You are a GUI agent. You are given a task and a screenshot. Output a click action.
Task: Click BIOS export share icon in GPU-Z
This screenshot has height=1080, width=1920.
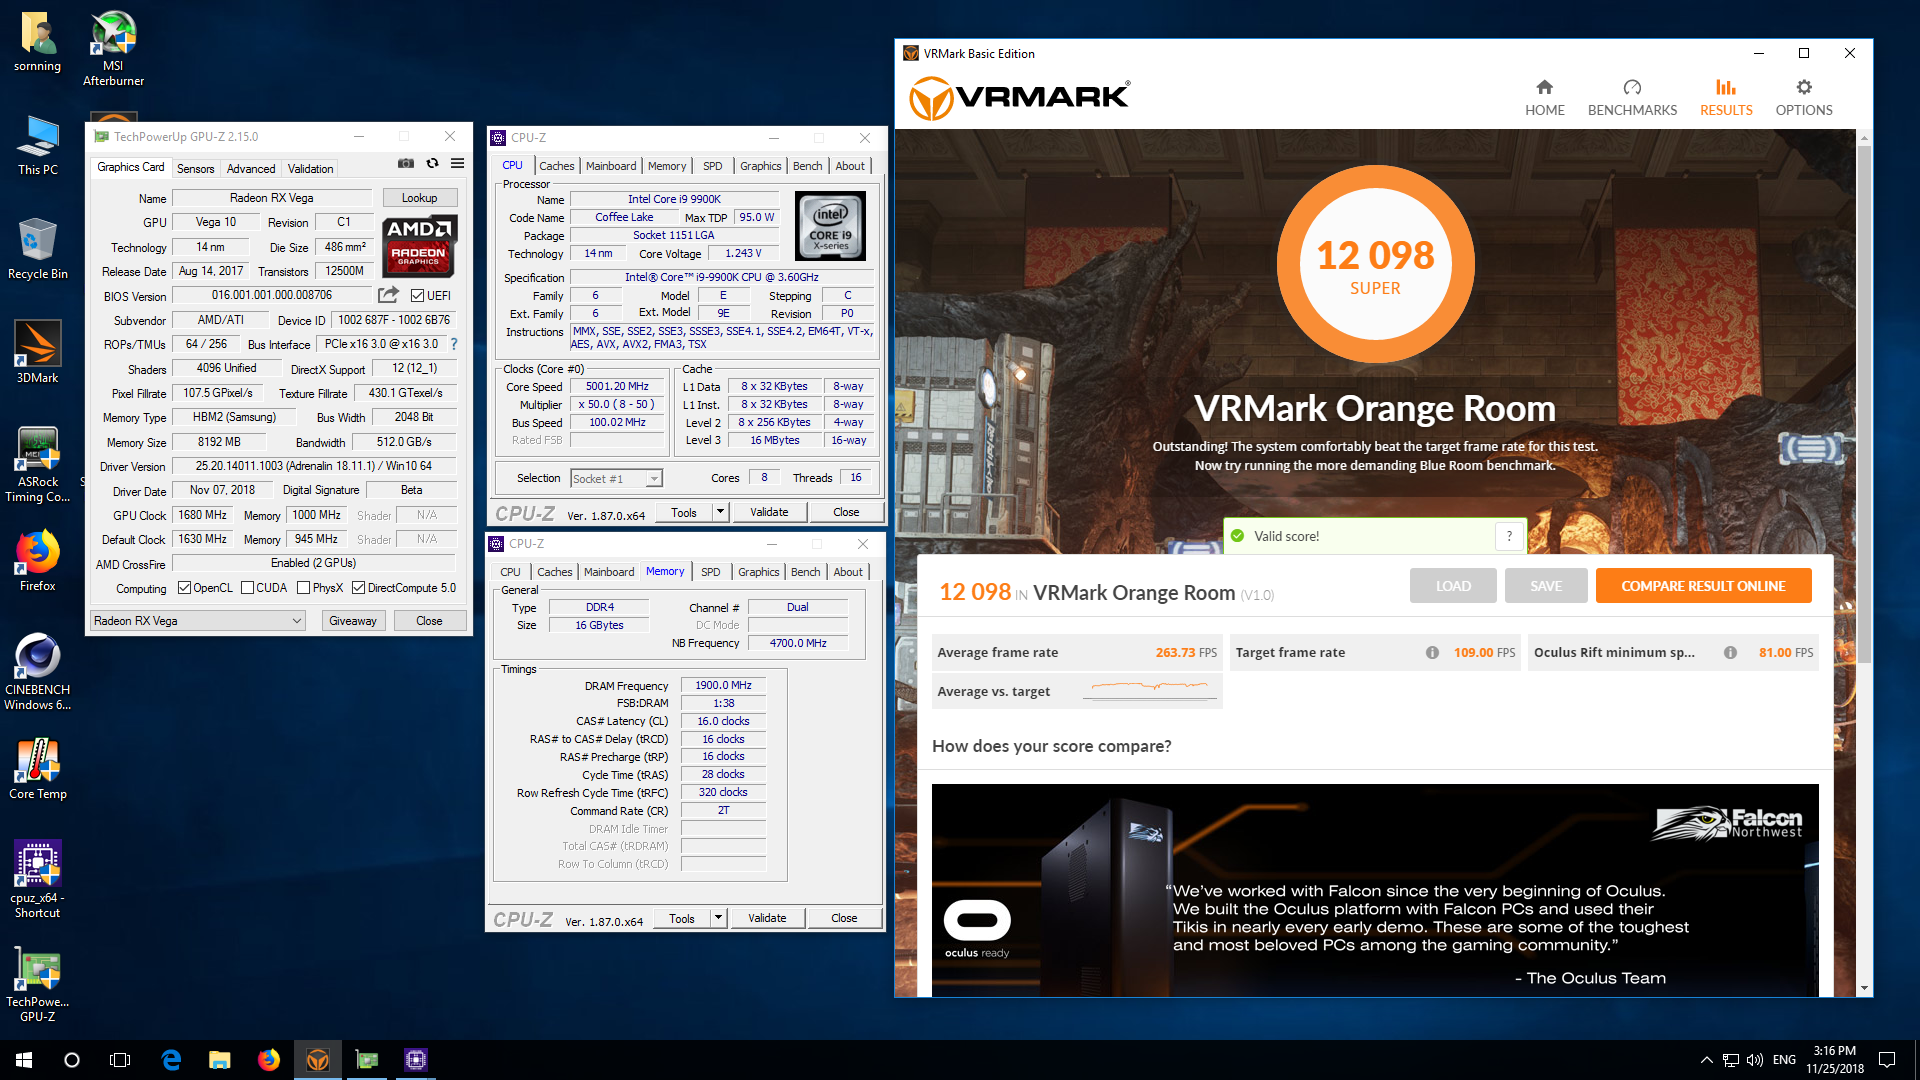(388, 295)
